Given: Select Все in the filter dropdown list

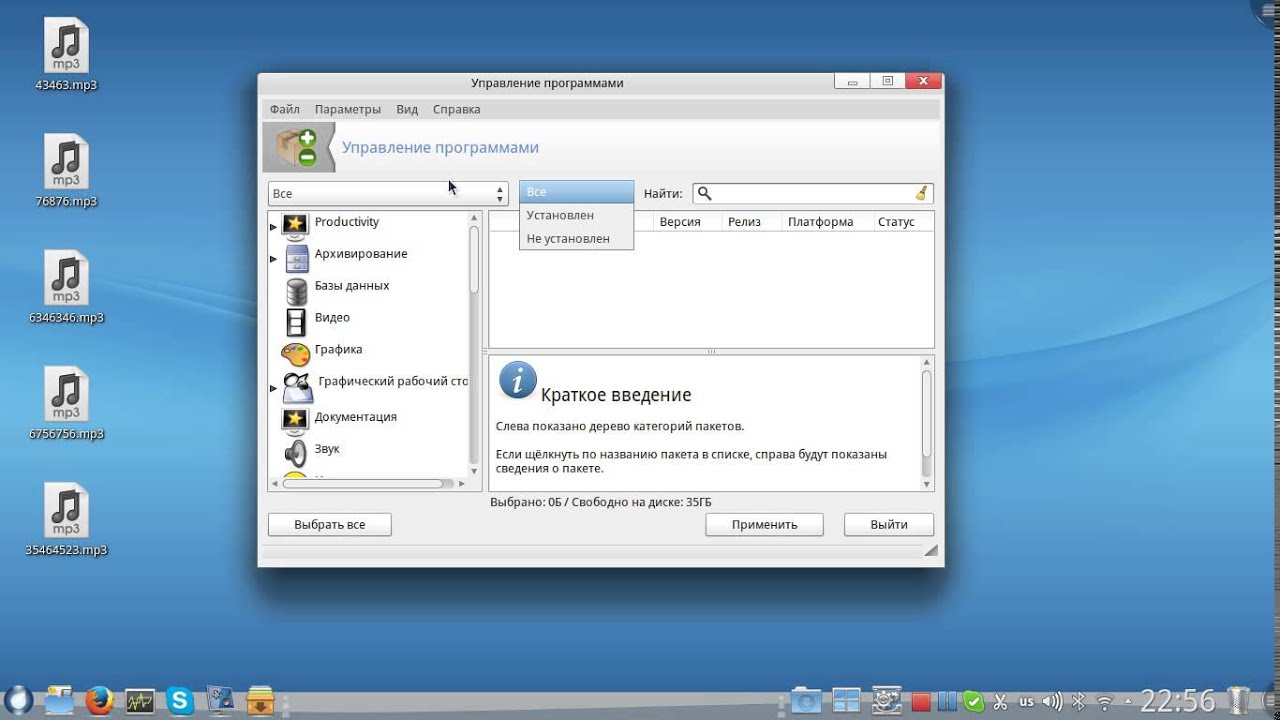Looking at the screenshot, I should pos(576,192).
